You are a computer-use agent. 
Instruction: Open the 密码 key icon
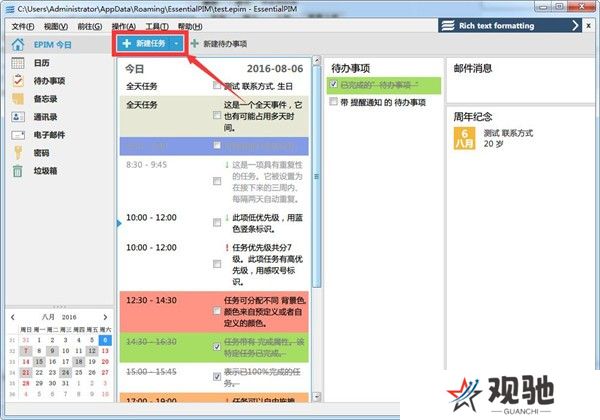(18, 153)
